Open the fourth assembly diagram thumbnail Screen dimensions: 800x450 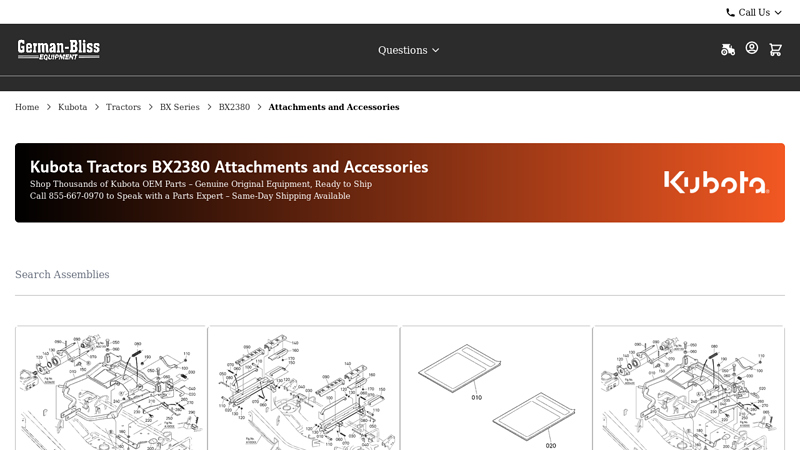click(688, 388)
